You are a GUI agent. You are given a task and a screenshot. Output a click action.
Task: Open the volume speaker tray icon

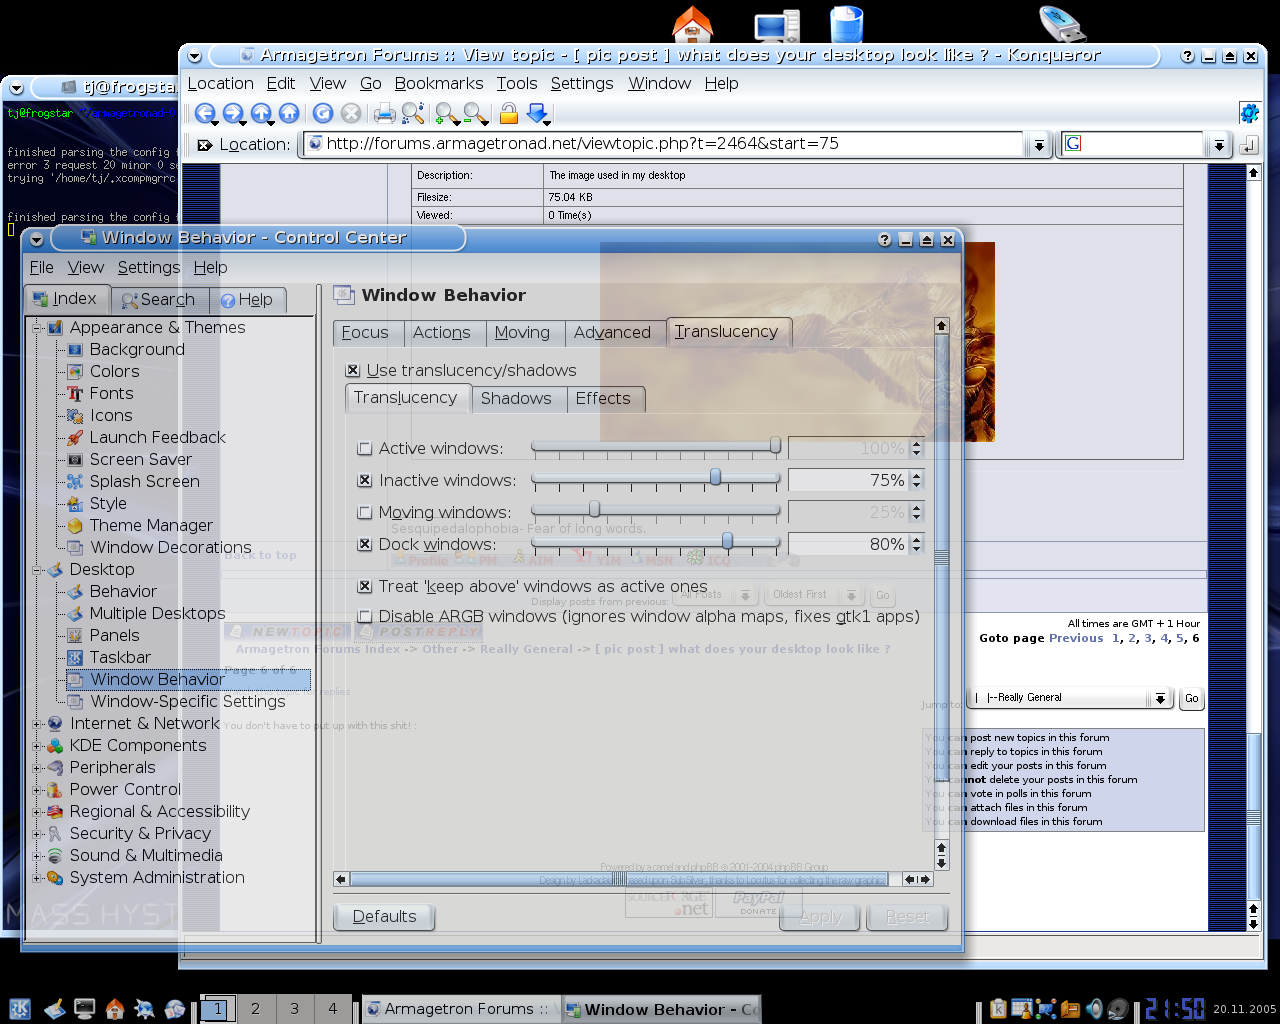pos(1095,1009)
